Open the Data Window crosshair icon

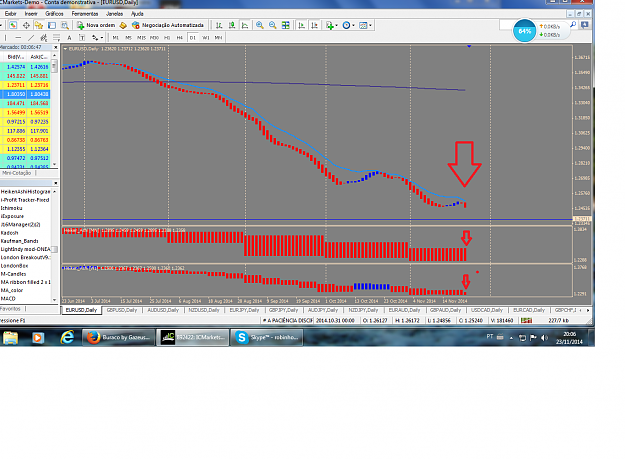26,25
